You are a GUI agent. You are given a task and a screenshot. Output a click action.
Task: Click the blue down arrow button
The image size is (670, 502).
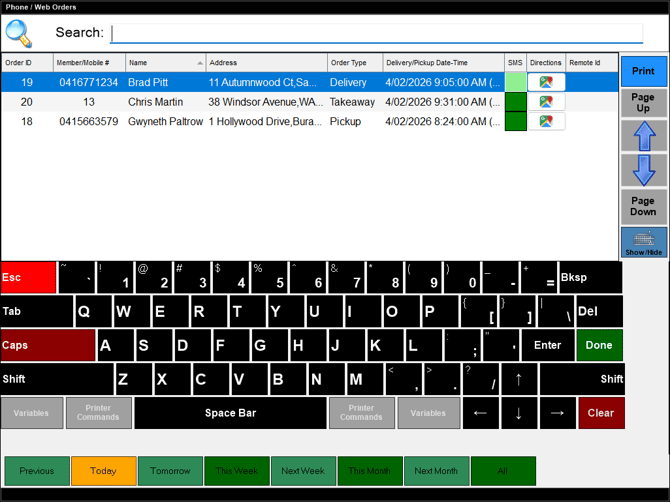[x=644, y=170]
